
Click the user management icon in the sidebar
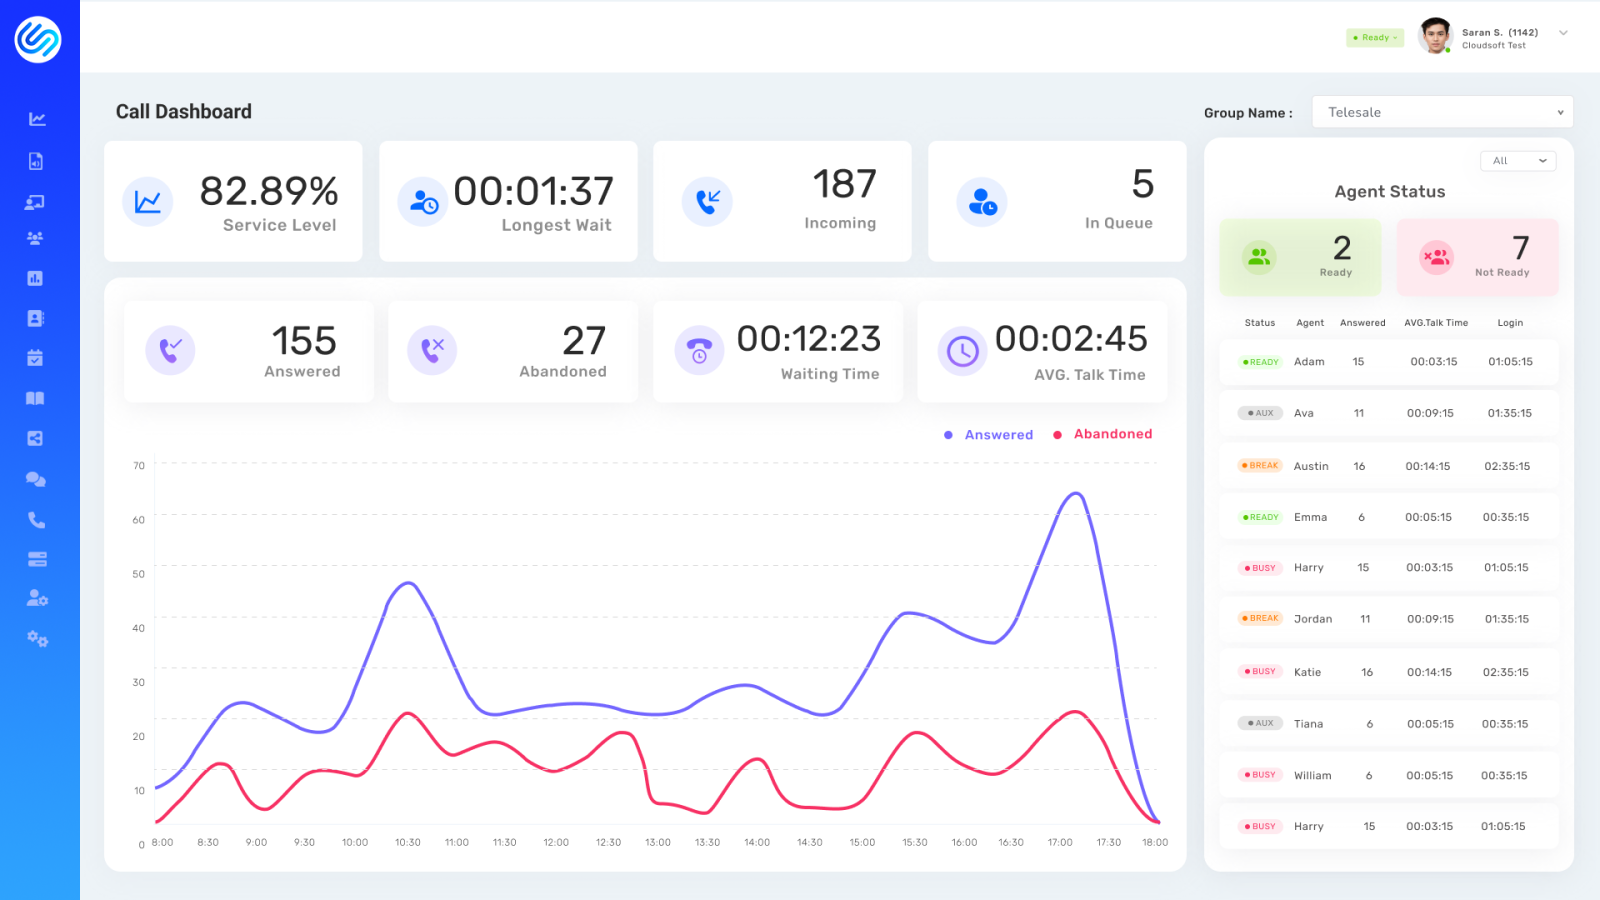(37, 597)
